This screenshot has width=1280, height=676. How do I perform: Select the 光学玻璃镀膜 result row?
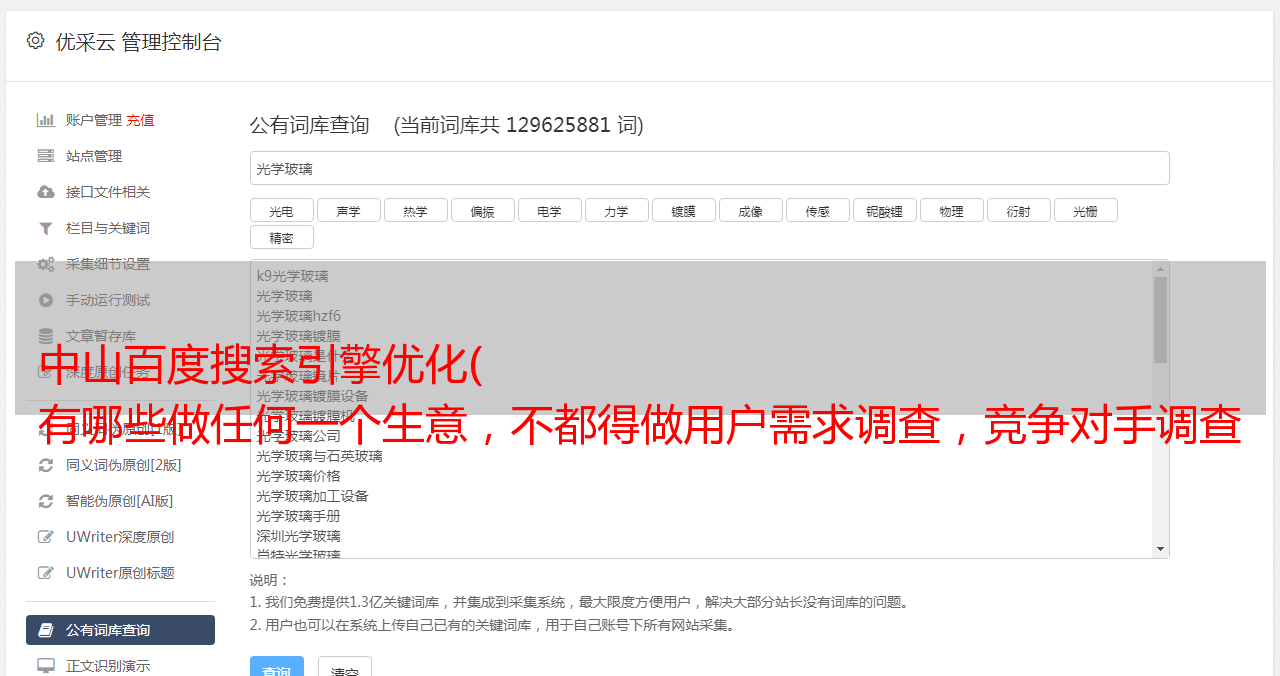click(298, 336)
